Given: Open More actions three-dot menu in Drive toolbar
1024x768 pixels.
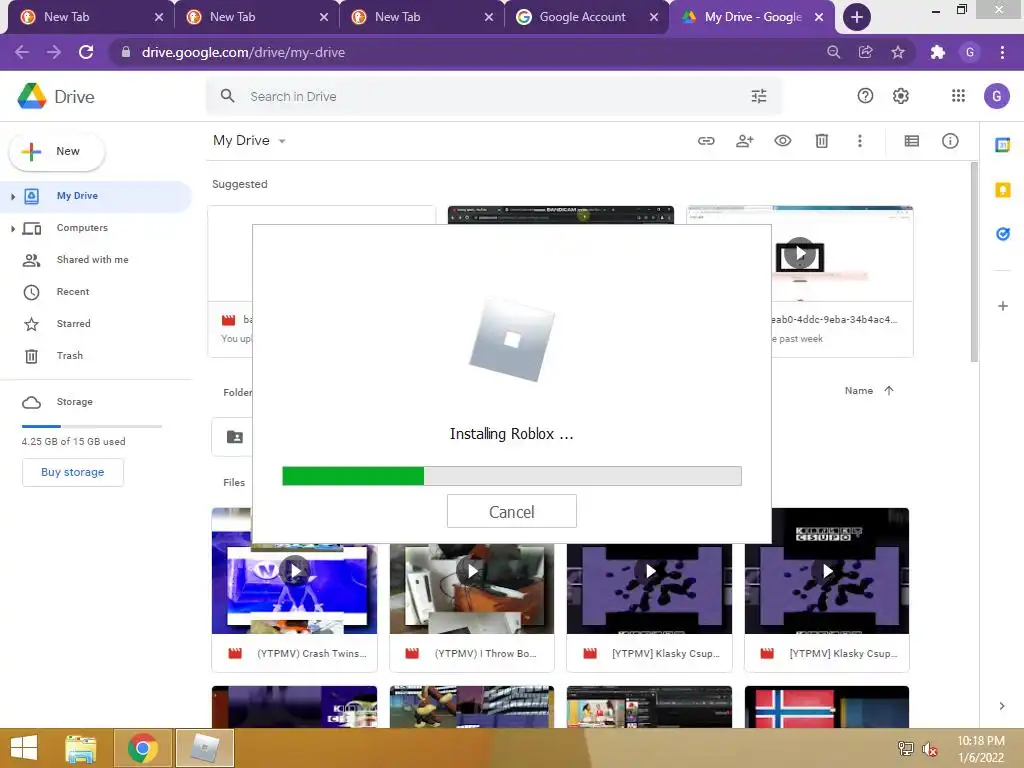Looking at the screenshot, I should [x=859, y=141].
